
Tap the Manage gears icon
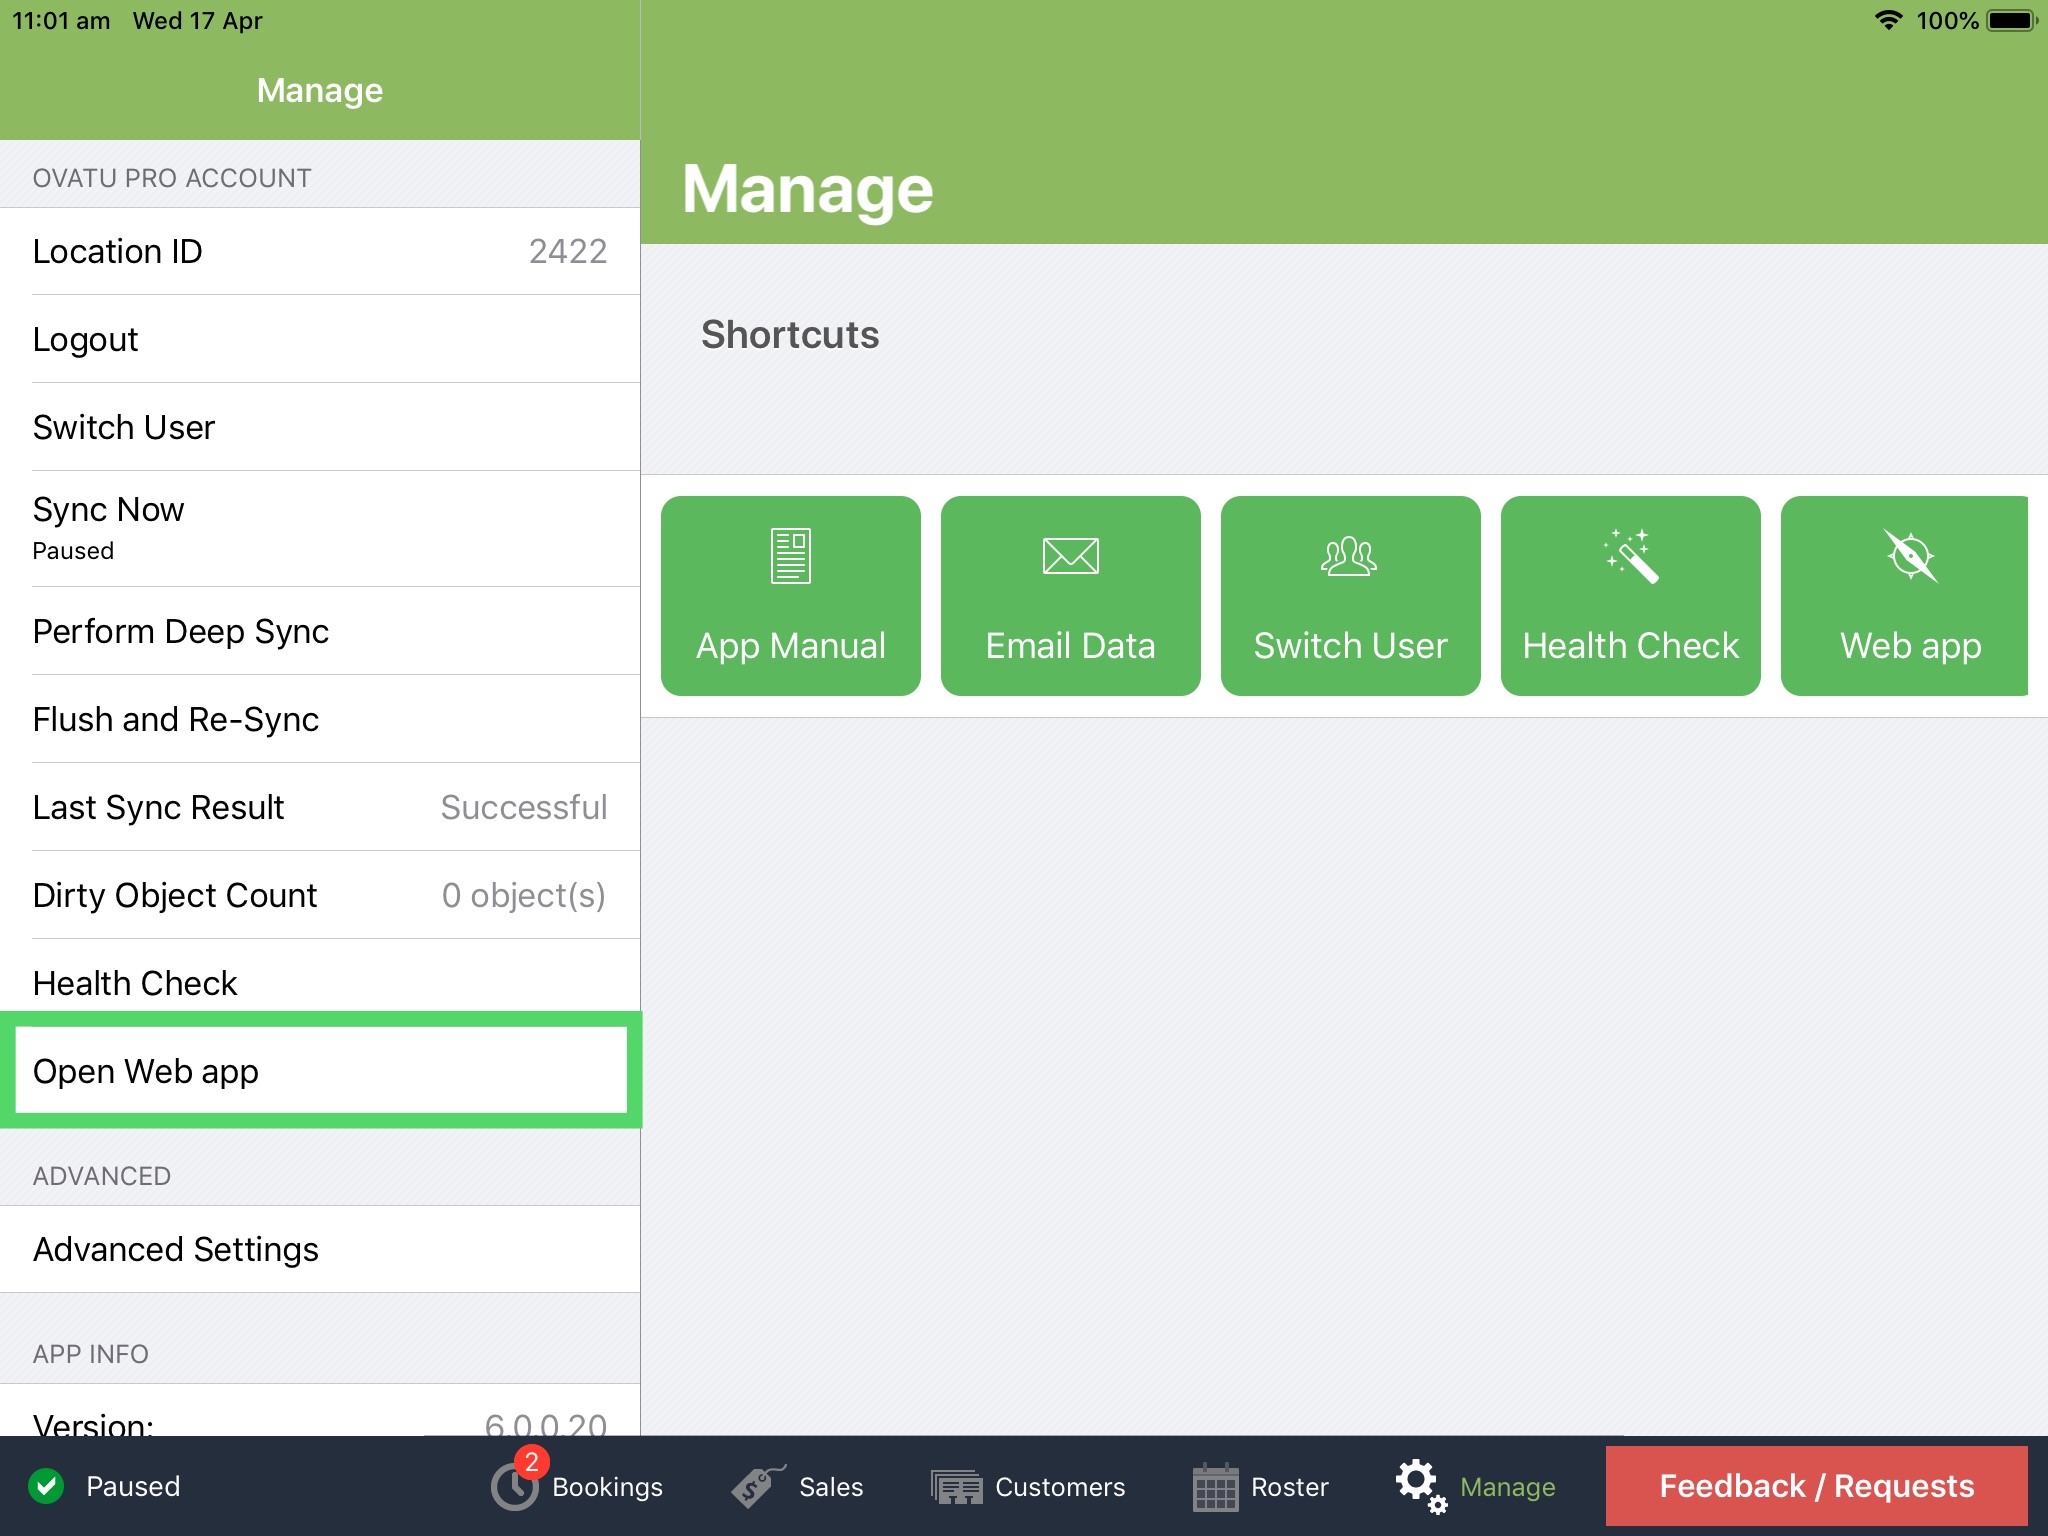point(1421,1486)
